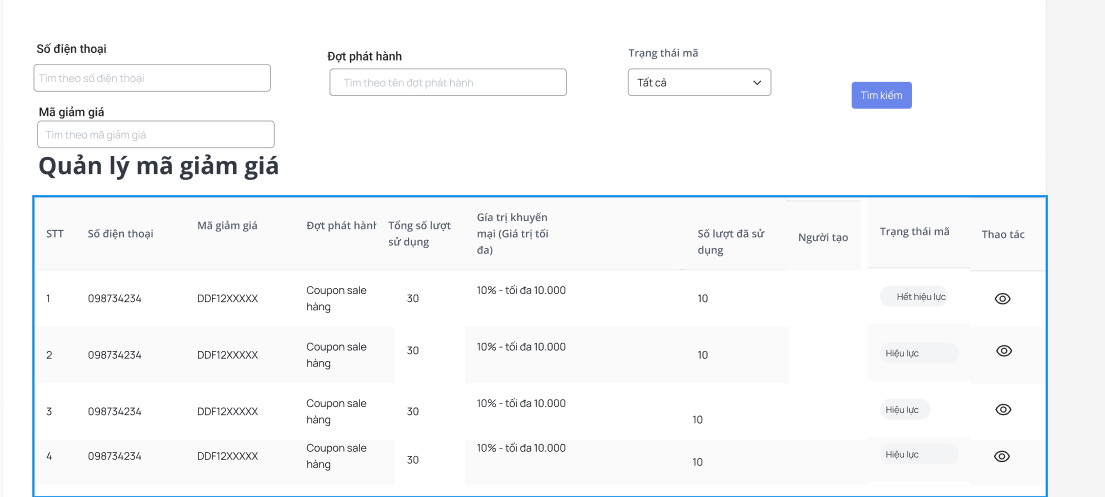View details of coupon row 2
The height and width of the screenshot is (497, 1105).
click(1004, 350)
